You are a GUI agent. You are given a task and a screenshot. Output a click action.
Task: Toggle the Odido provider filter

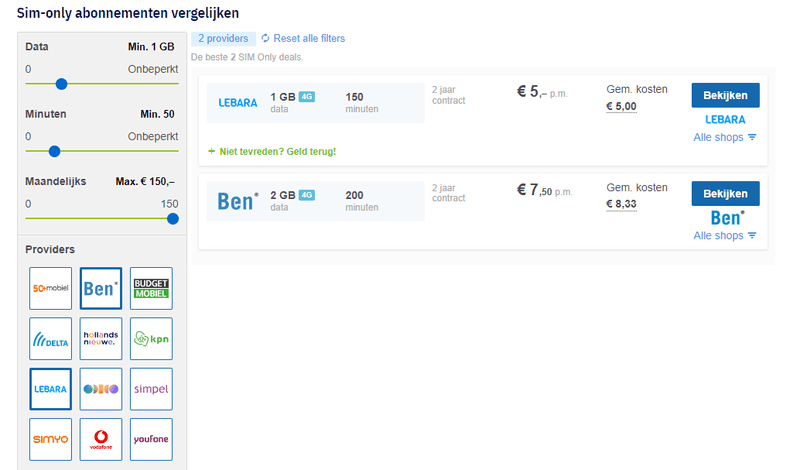(x=101, y=389)
